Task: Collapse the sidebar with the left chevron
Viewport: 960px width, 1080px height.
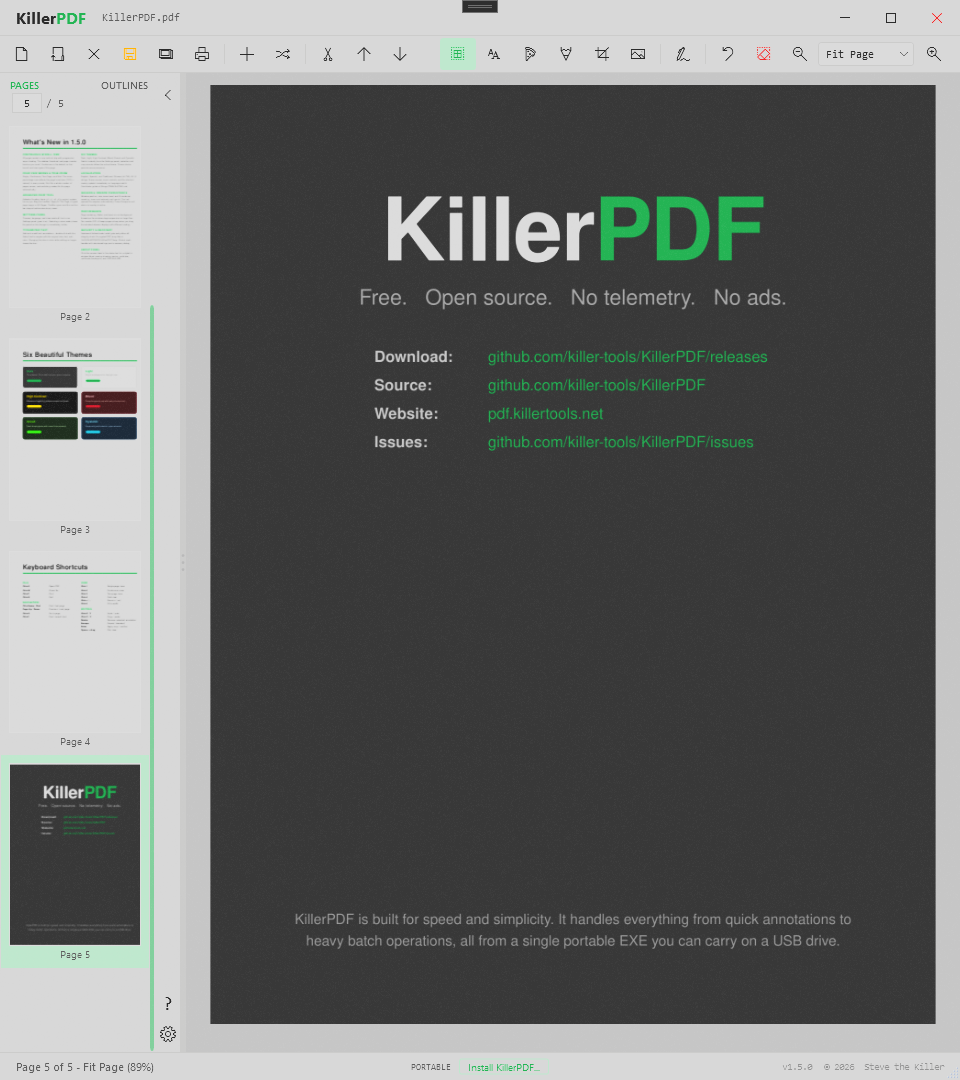Action: click(x=168, y=95)
